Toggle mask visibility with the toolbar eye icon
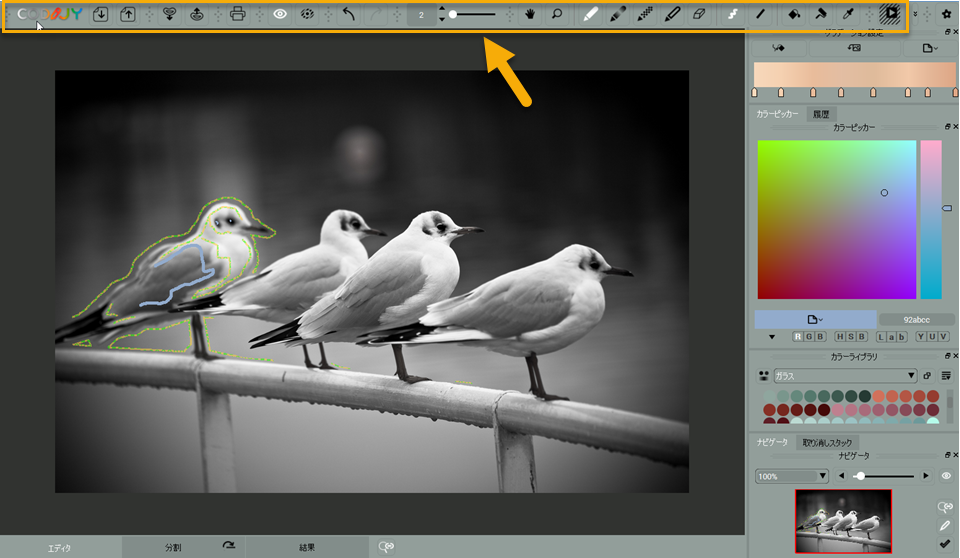 (x=280, y=14)
